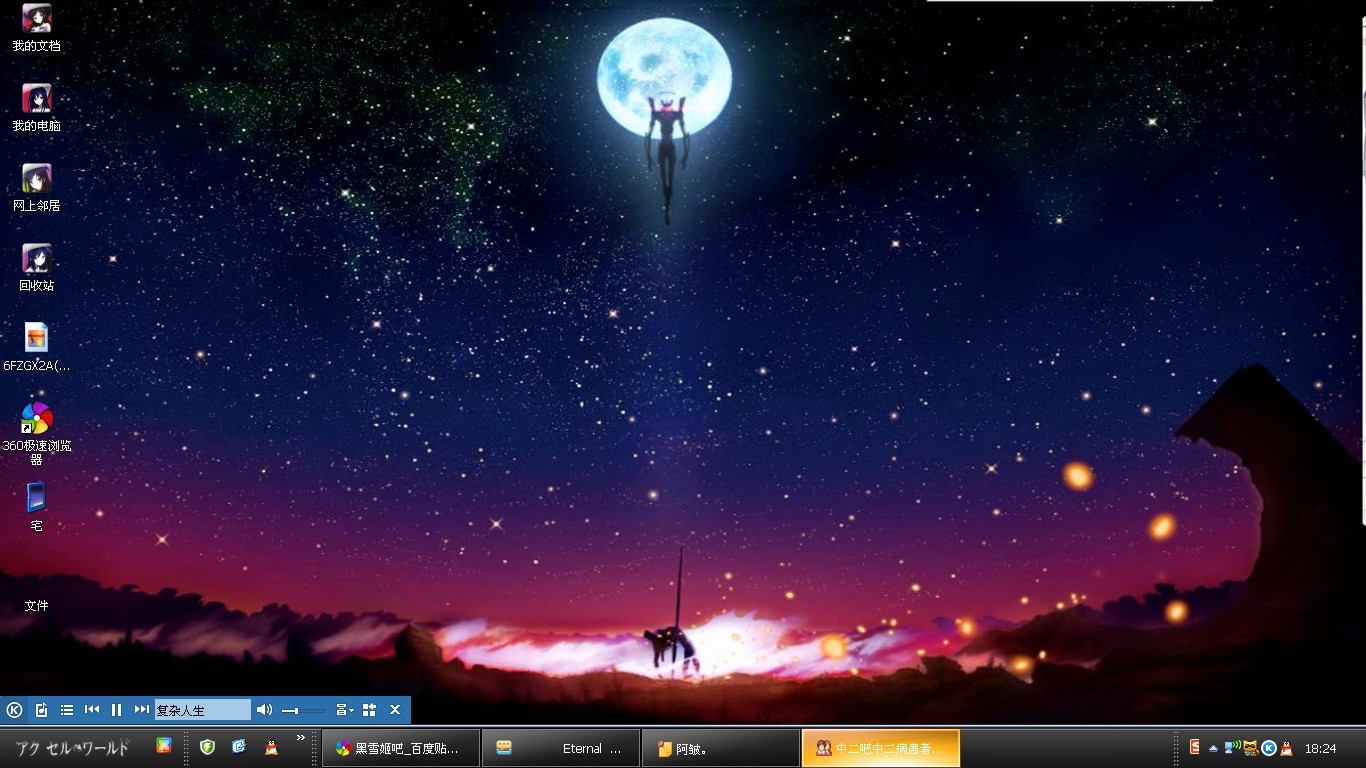Click the colorful quick launch icon beside start
The height and width of the screenshot is (768, 1366).
(164, 746)
